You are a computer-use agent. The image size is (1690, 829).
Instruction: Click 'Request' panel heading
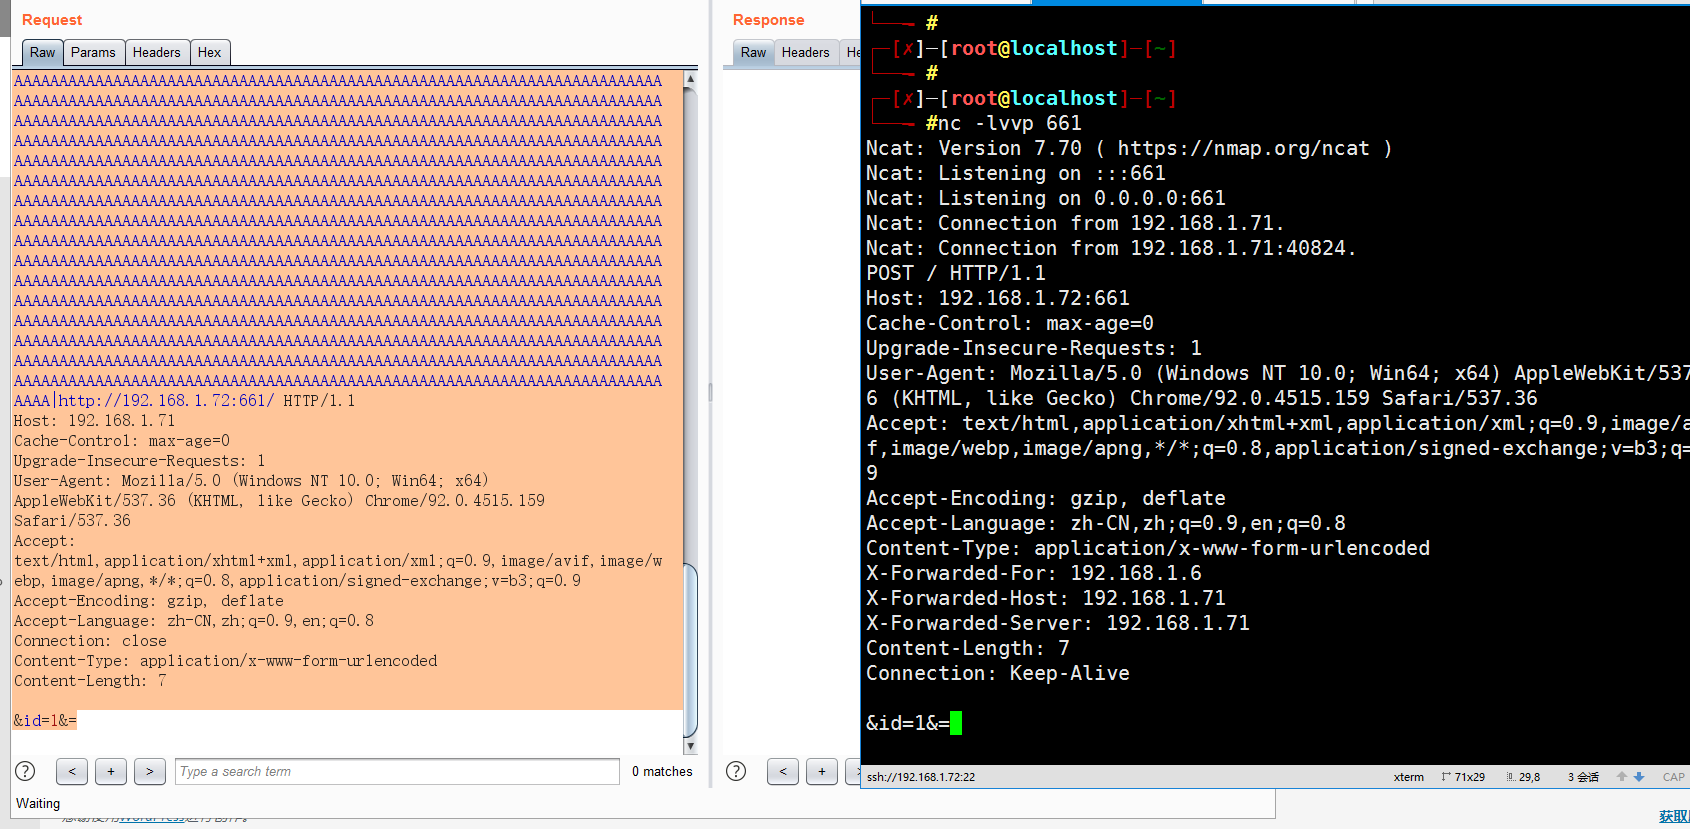click(x=52, y=20)
